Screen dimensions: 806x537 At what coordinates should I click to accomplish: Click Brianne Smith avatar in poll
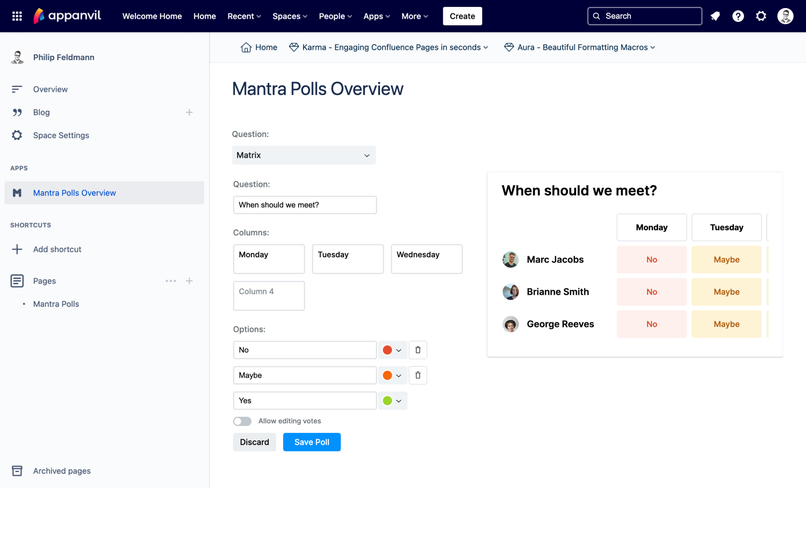pyautogui.click(x=510, y=292)
